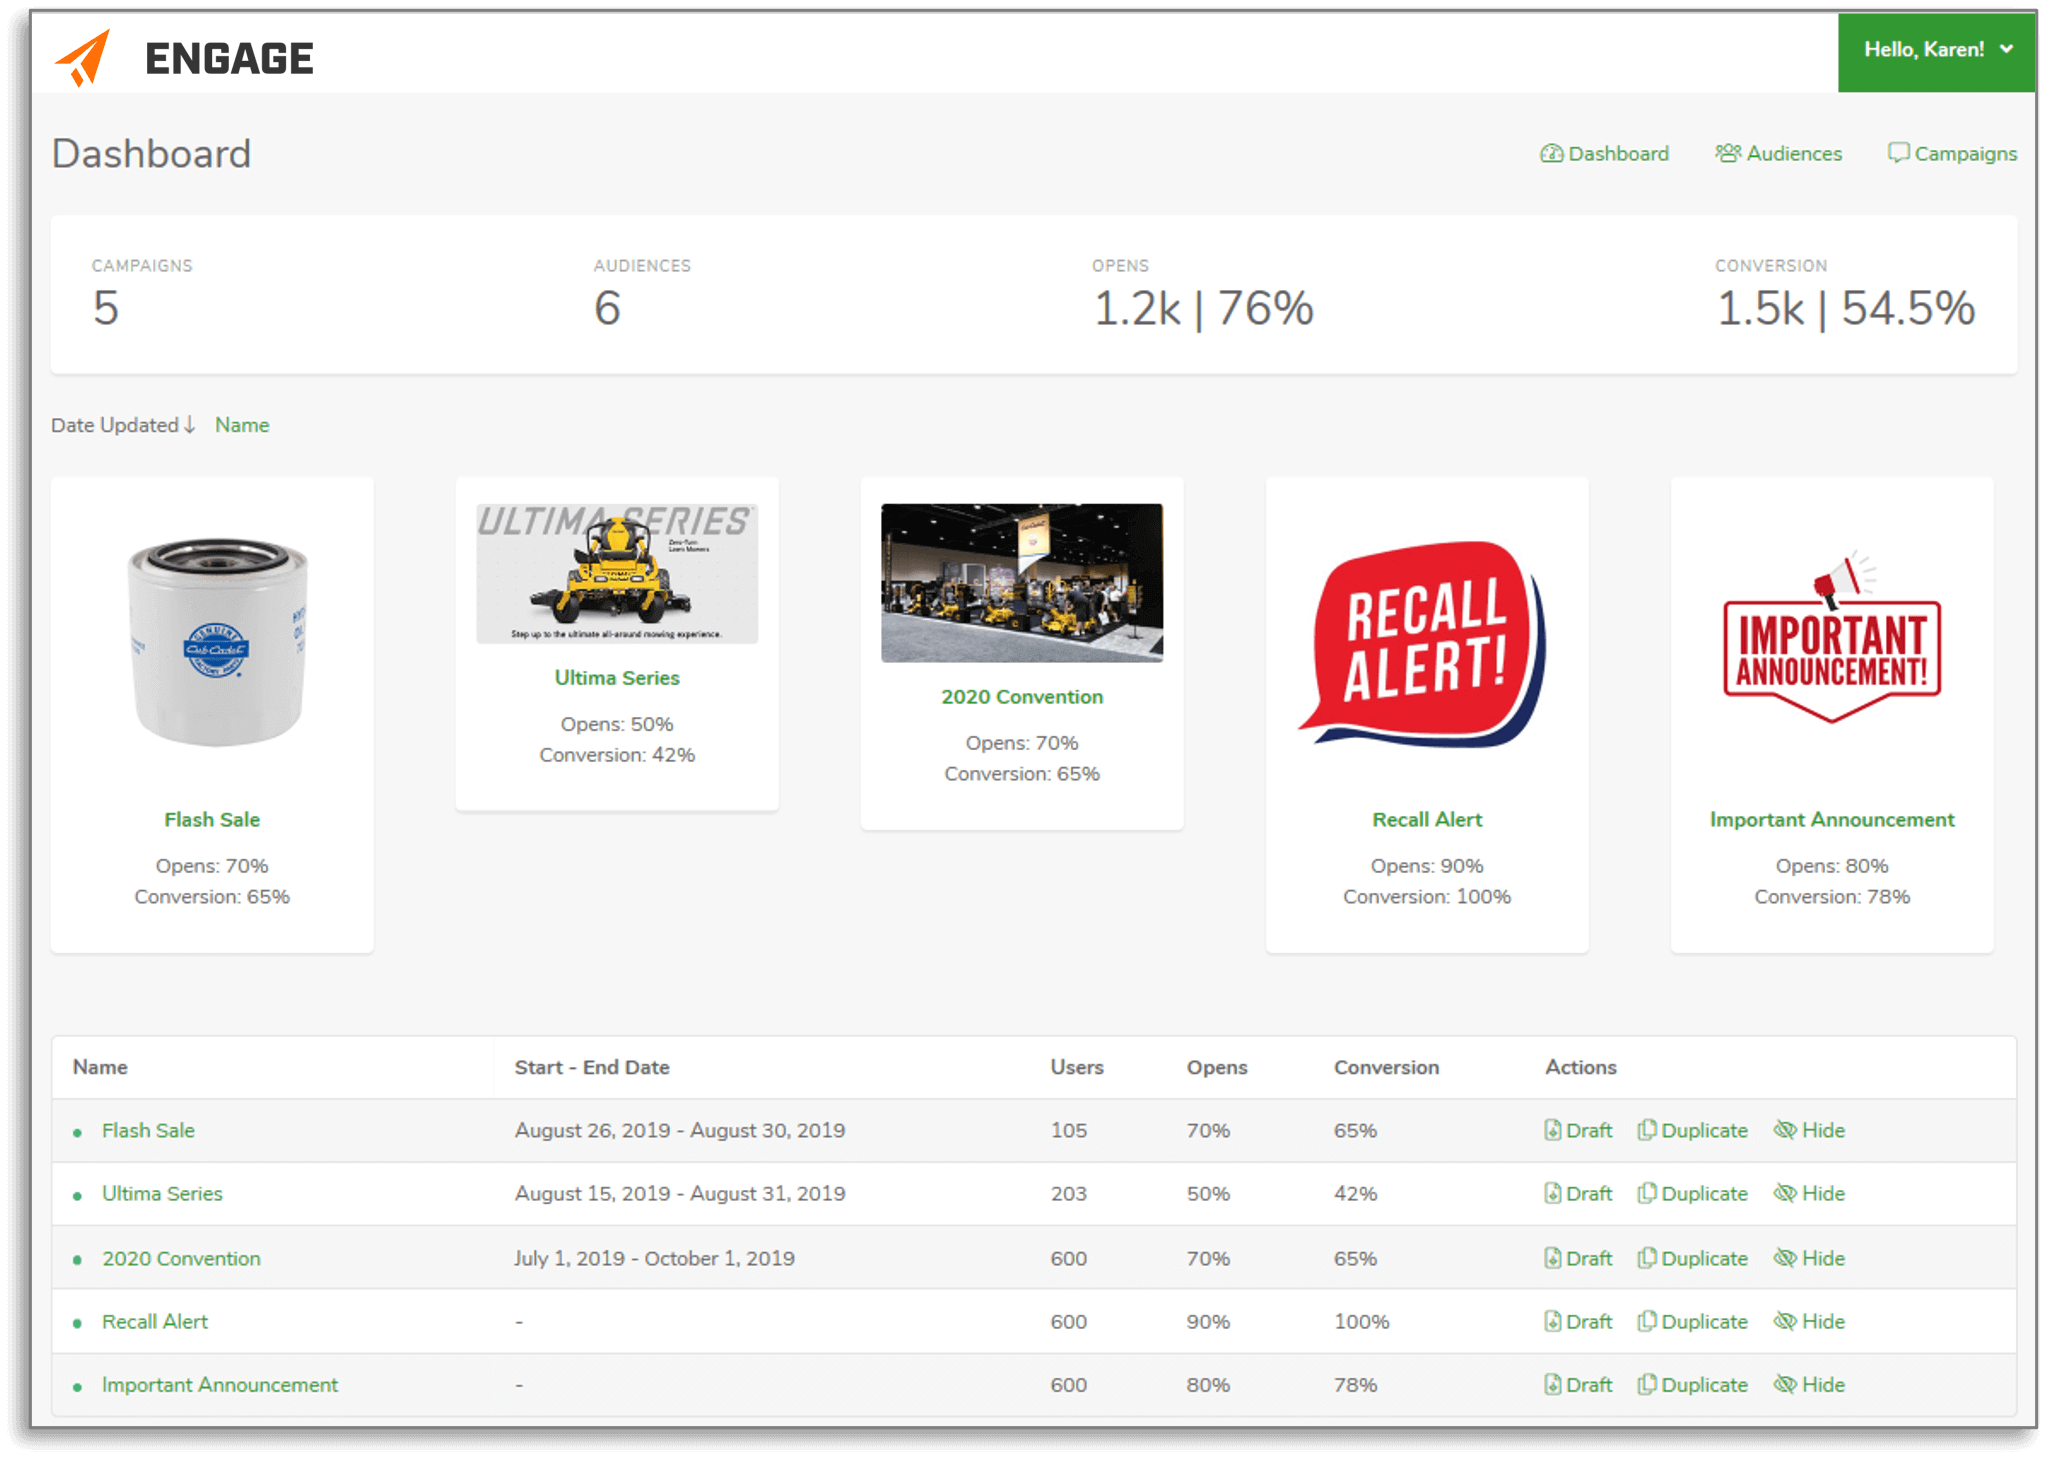This screenshot has width=2047, height=1458.
Task: Duplicate the 2020 Convention campaign
Action: (1693, 1258)
